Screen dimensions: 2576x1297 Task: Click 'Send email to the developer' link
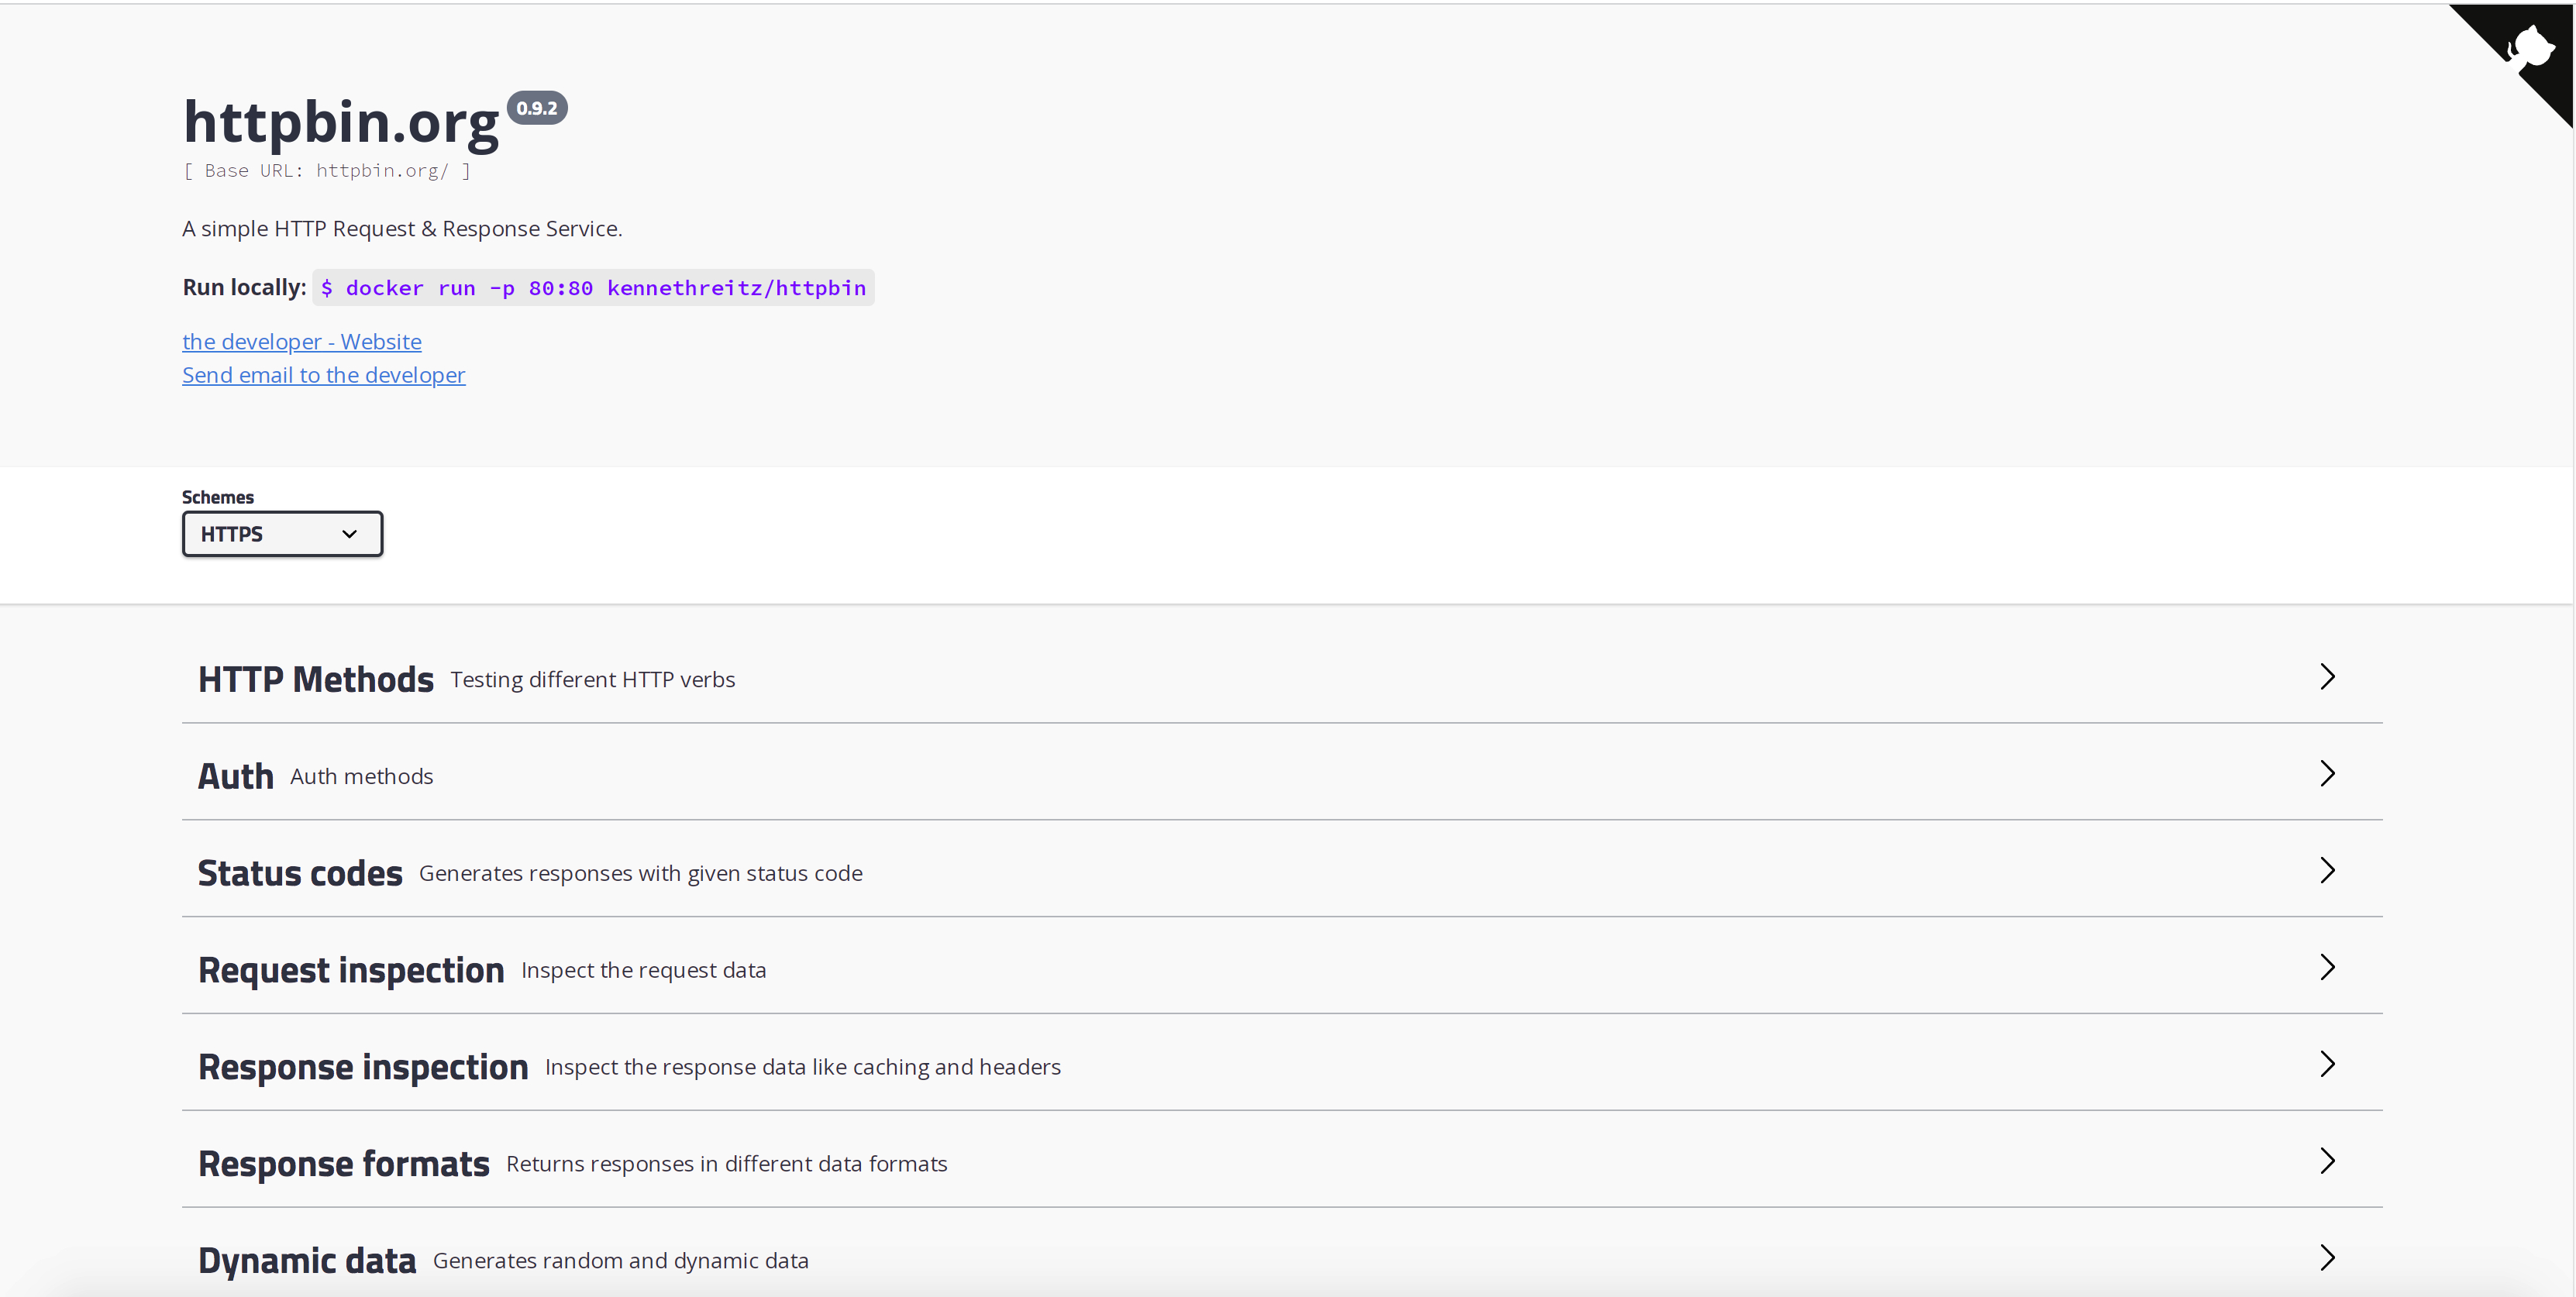pos(323,375)
